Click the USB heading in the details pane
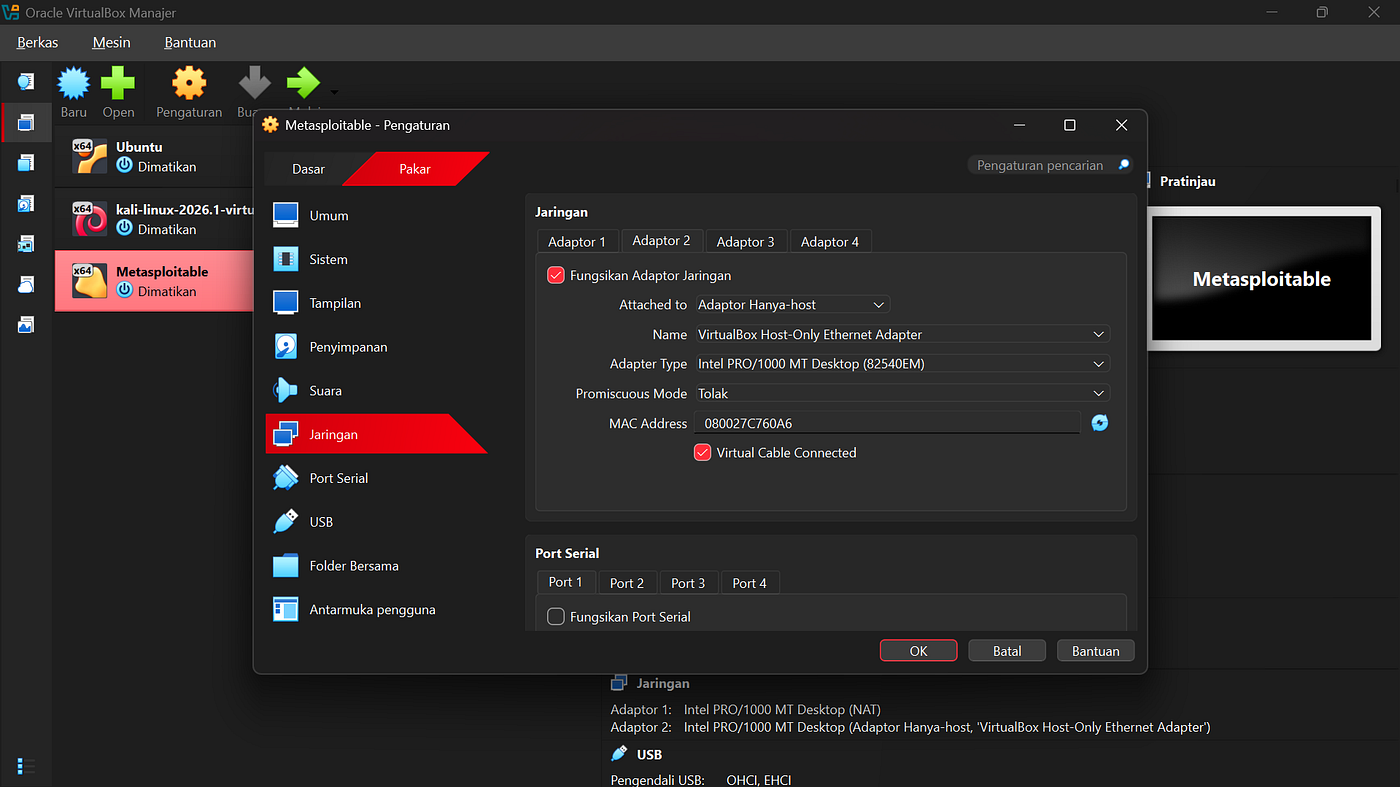Screen dimensions: 1400x787 (x=649, y=755)
